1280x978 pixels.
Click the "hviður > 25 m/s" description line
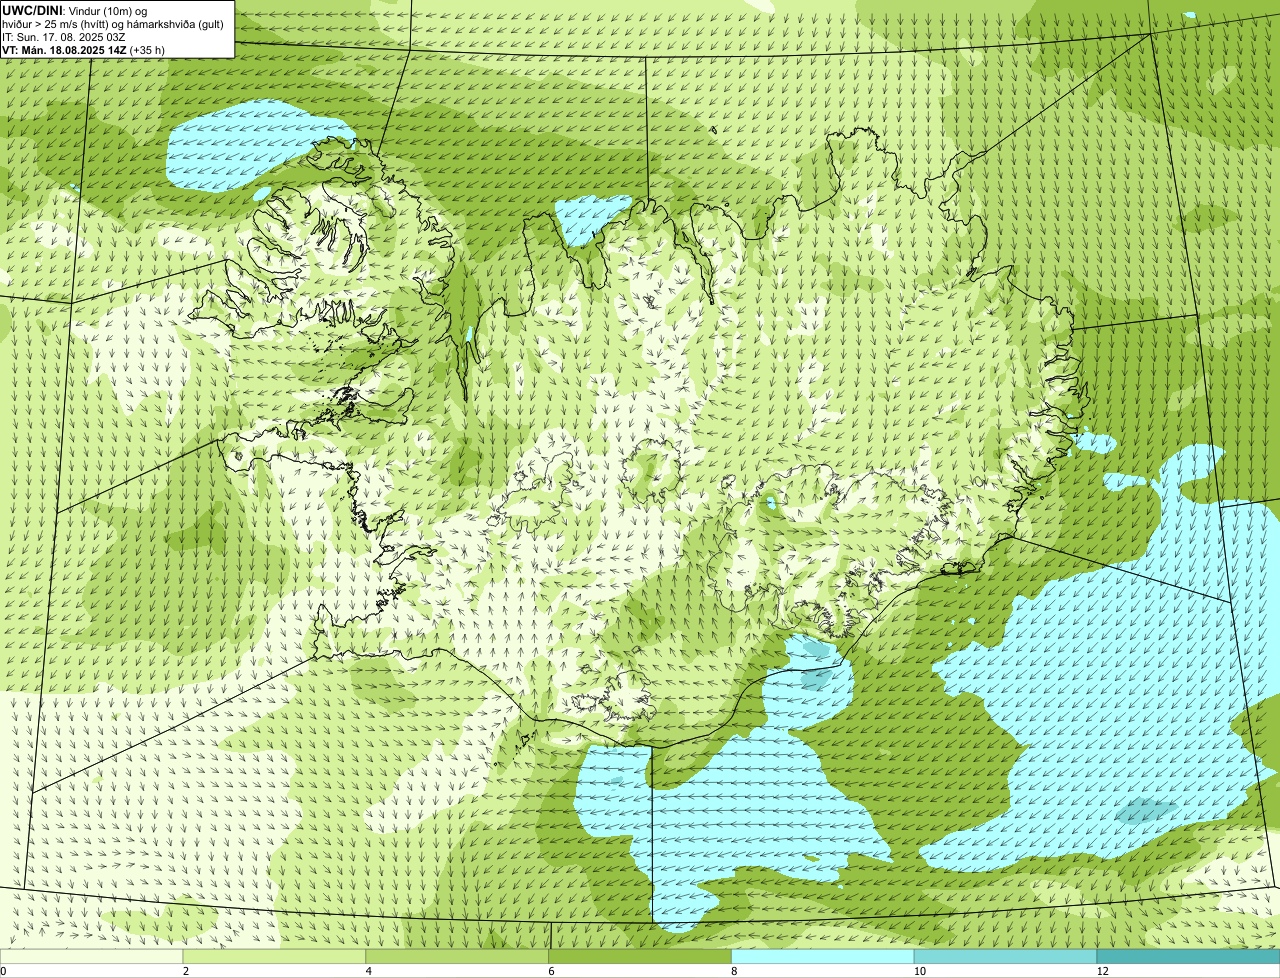click(113, 24)
